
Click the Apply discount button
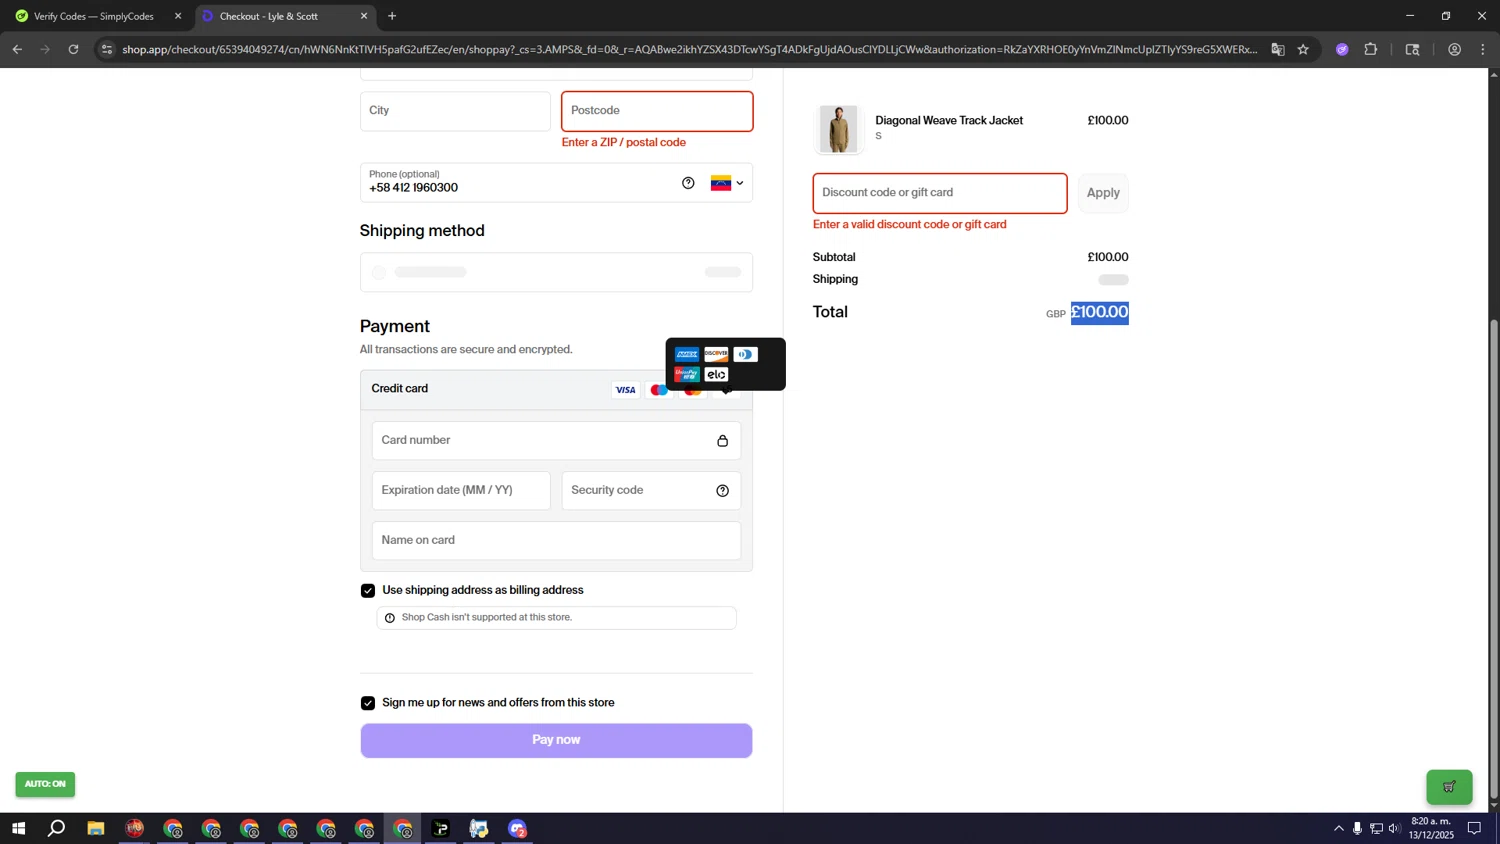1103,193
